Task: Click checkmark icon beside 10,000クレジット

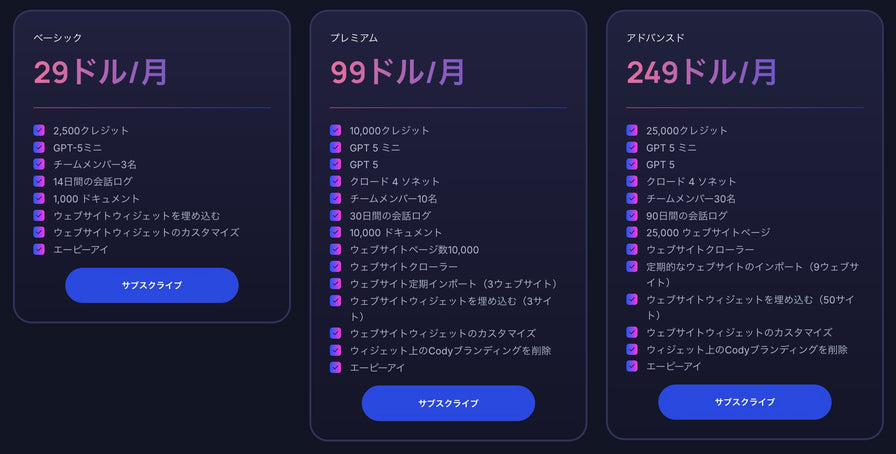Action: 335,130
